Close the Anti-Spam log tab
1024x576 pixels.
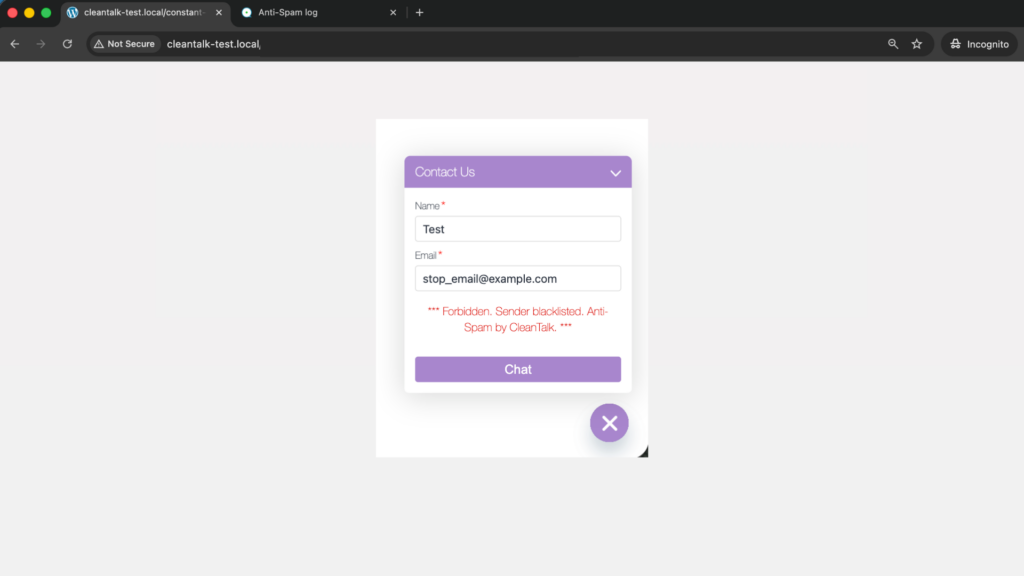[x=393, y=12]
